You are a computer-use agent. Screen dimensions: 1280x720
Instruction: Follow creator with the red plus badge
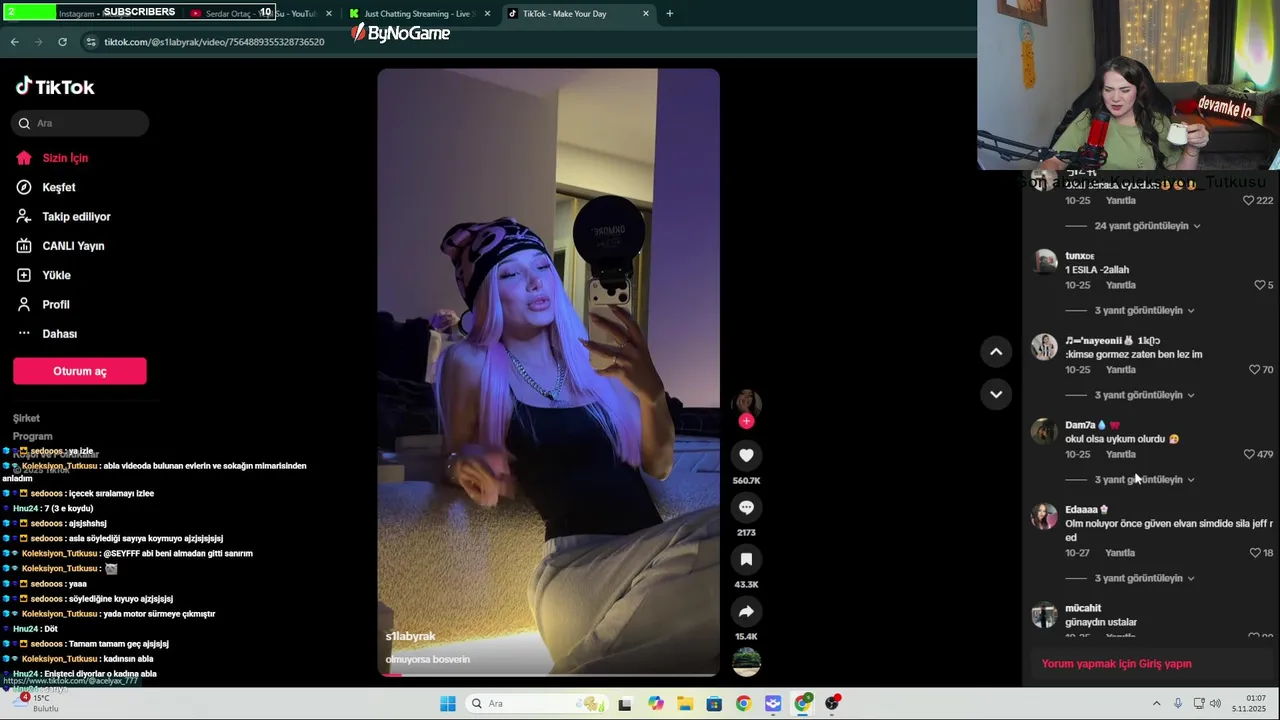[x=746, y=421]
